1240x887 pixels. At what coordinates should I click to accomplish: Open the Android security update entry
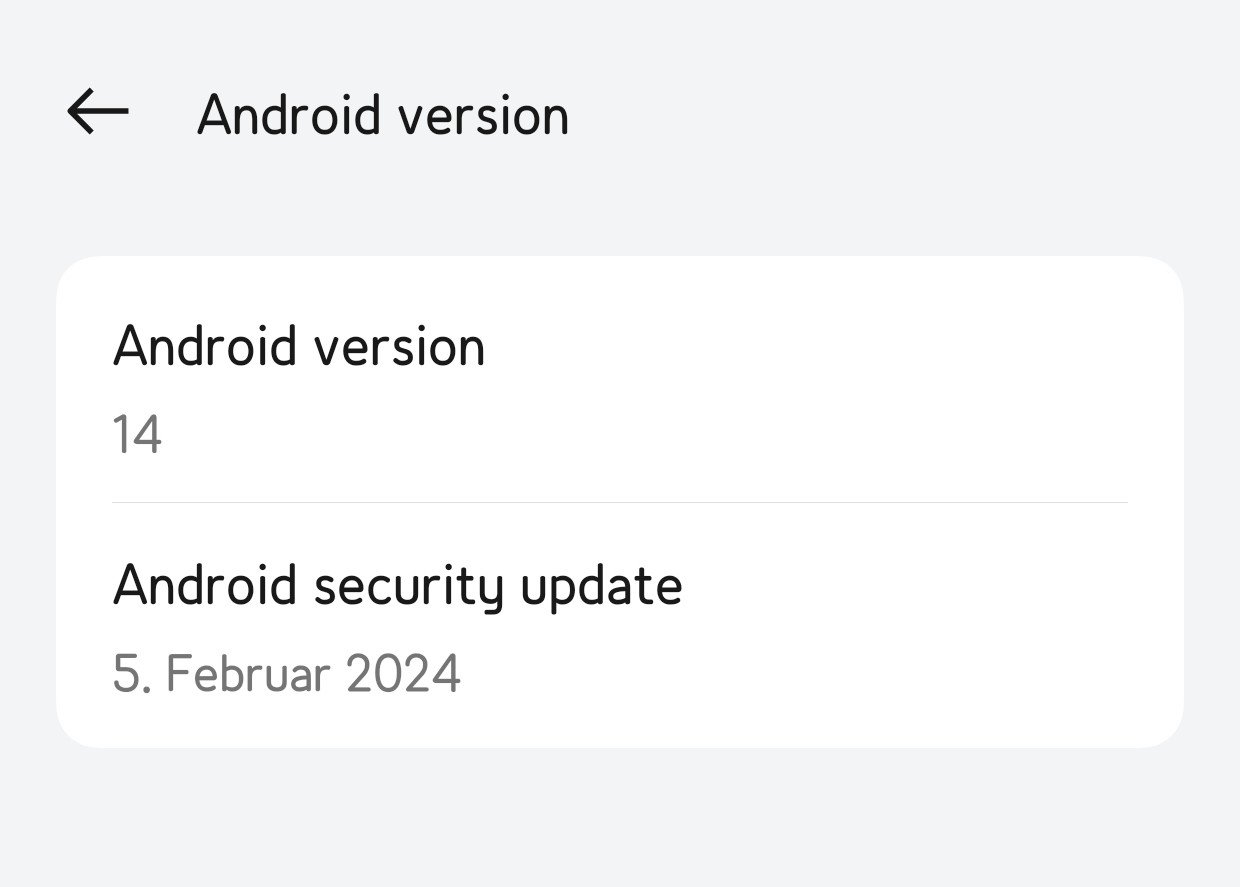(x=620, y=625)
